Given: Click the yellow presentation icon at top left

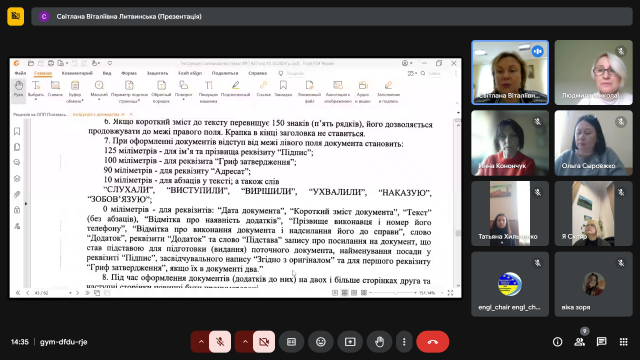Looking at the screenshot, I should (x=16, y=16).
